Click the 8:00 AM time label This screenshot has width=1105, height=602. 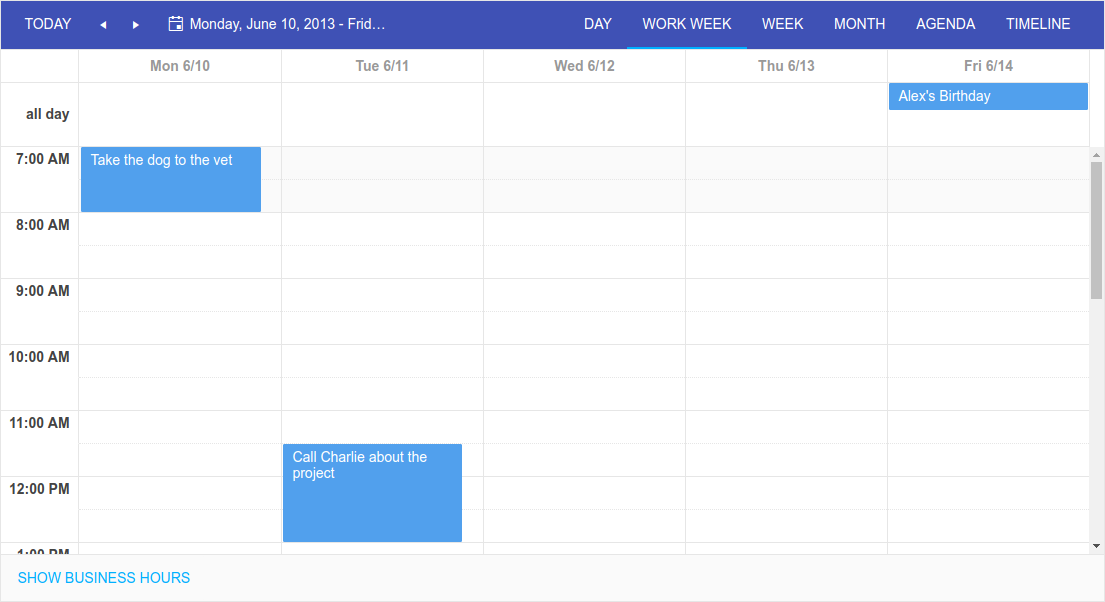42,225
